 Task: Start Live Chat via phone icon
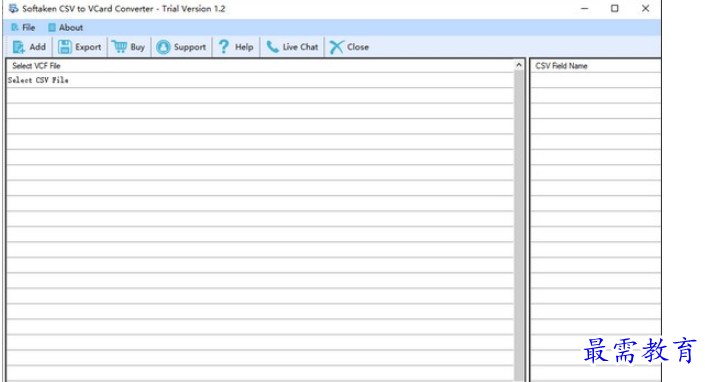[x=272, y=47]
